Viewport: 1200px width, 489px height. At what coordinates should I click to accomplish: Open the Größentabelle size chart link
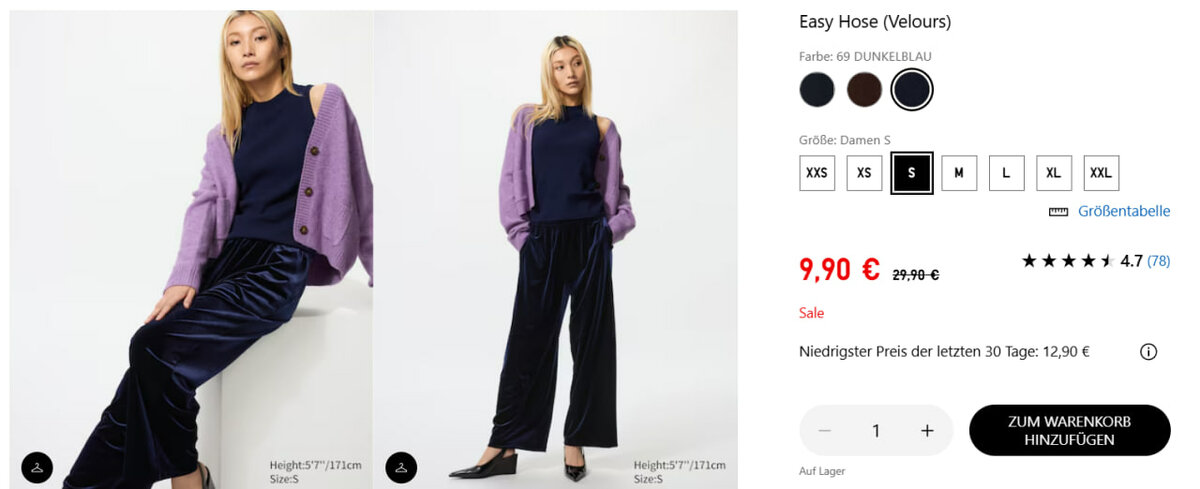[x=1124, y=212]
